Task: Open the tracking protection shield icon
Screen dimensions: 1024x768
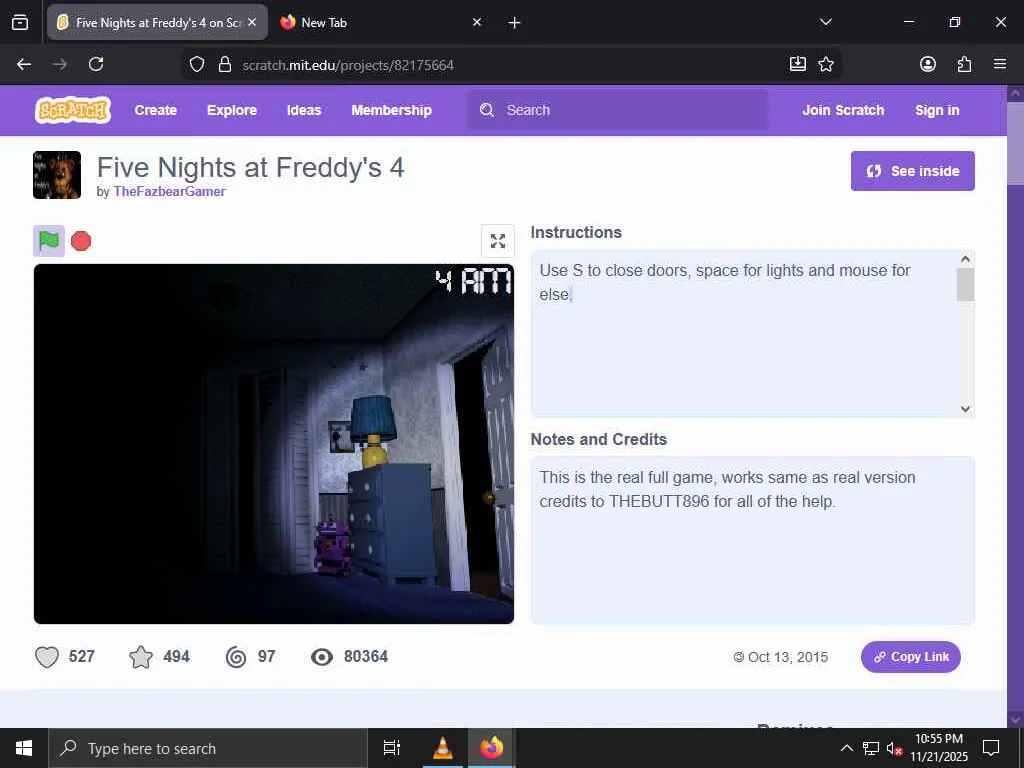Action: (197, 64)
